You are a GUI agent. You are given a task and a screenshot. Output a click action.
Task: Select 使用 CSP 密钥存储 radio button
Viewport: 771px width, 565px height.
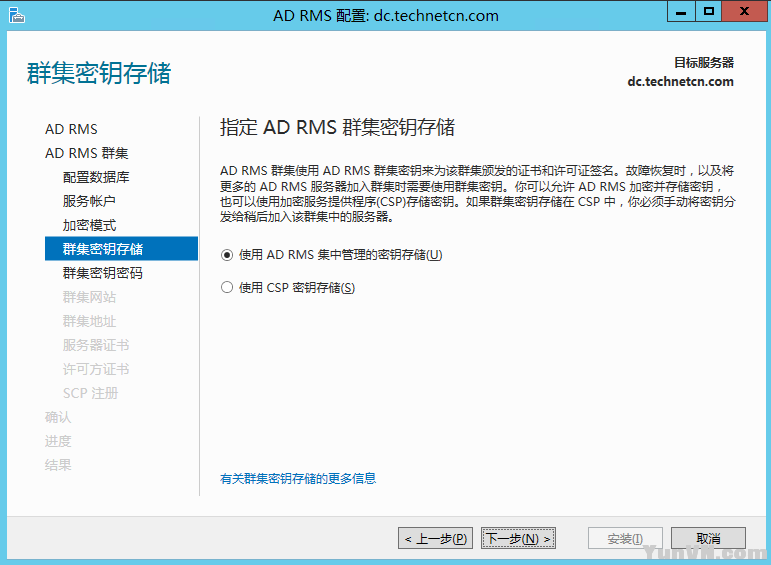pos(227,287)
